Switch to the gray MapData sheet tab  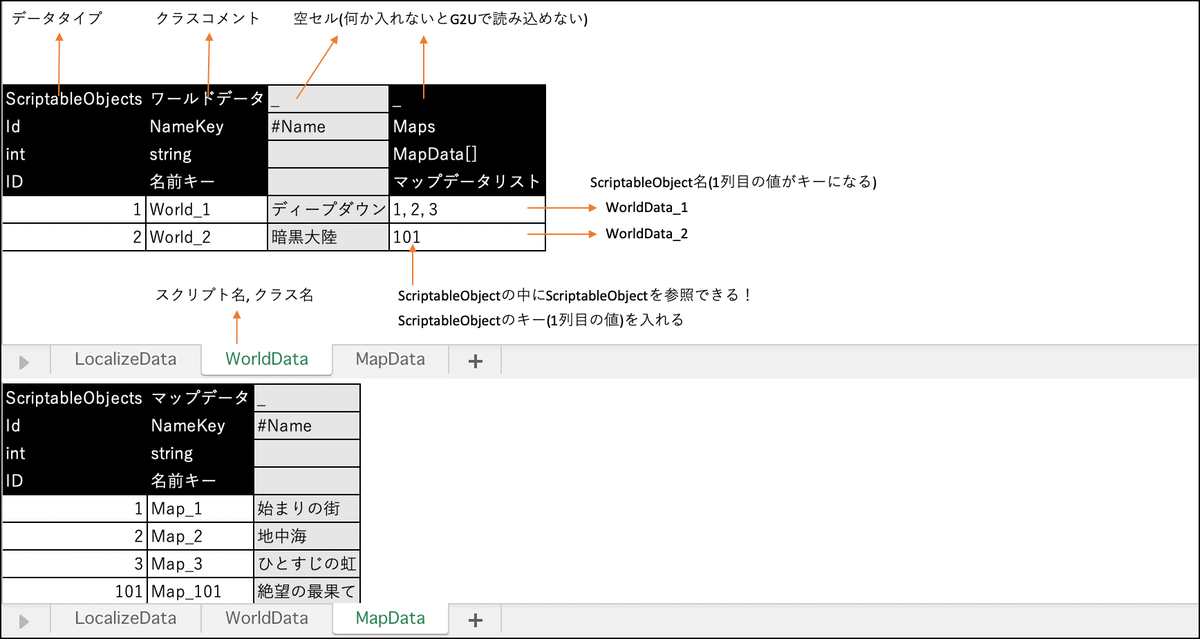[x=390, y=359]
